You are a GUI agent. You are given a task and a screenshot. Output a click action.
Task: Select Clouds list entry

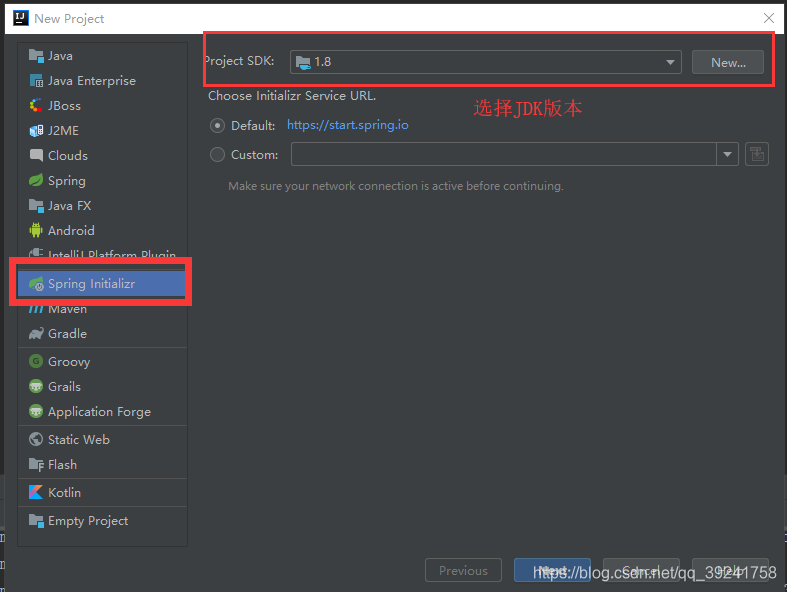click(102, 156)
